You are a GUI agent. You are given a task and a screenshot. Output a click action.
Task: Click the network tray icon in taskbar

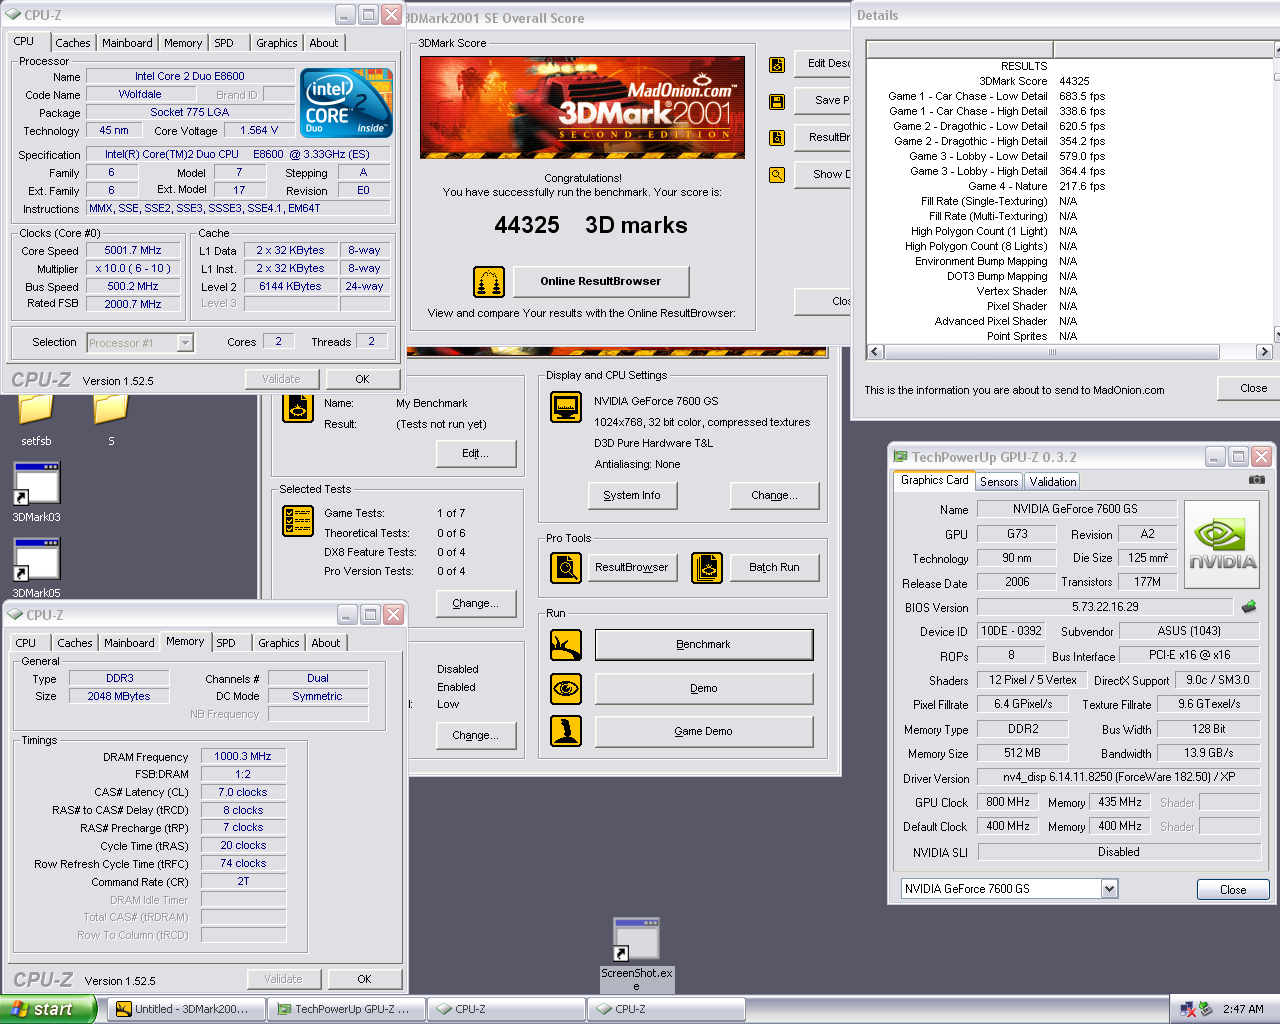point(1188,1010)
